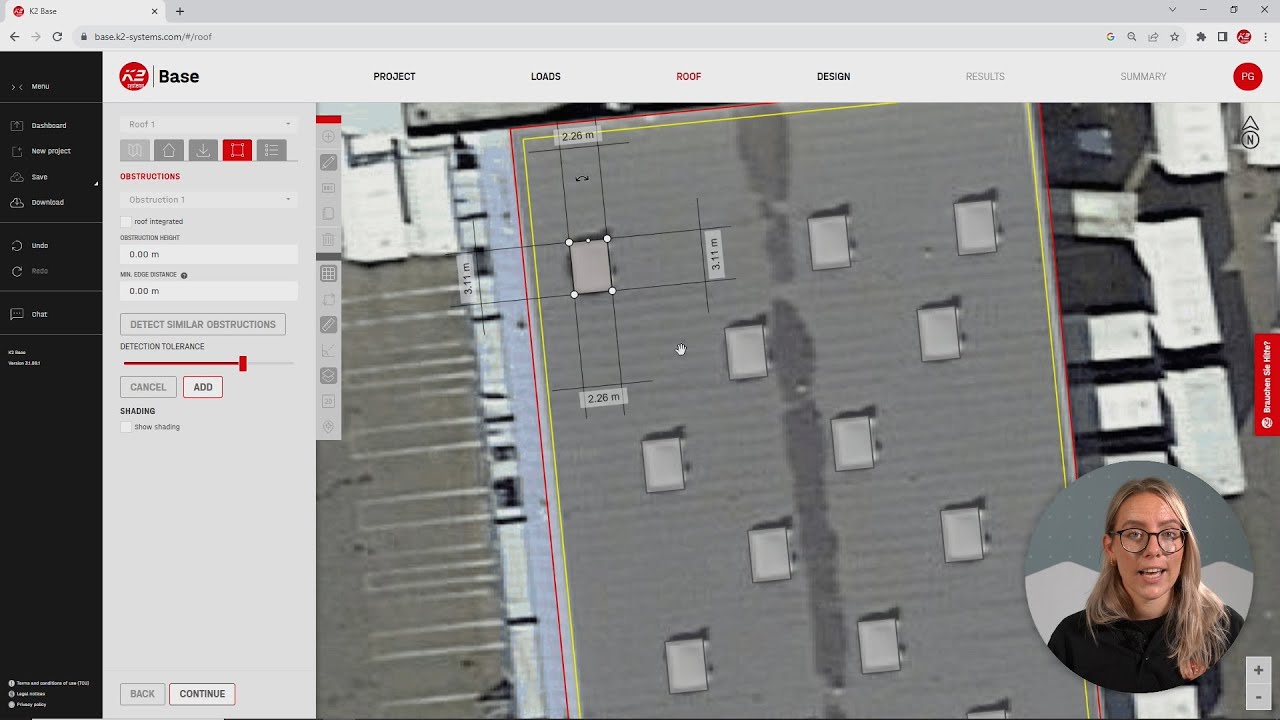Click the K2 Base logo

(x=159, y=77)
